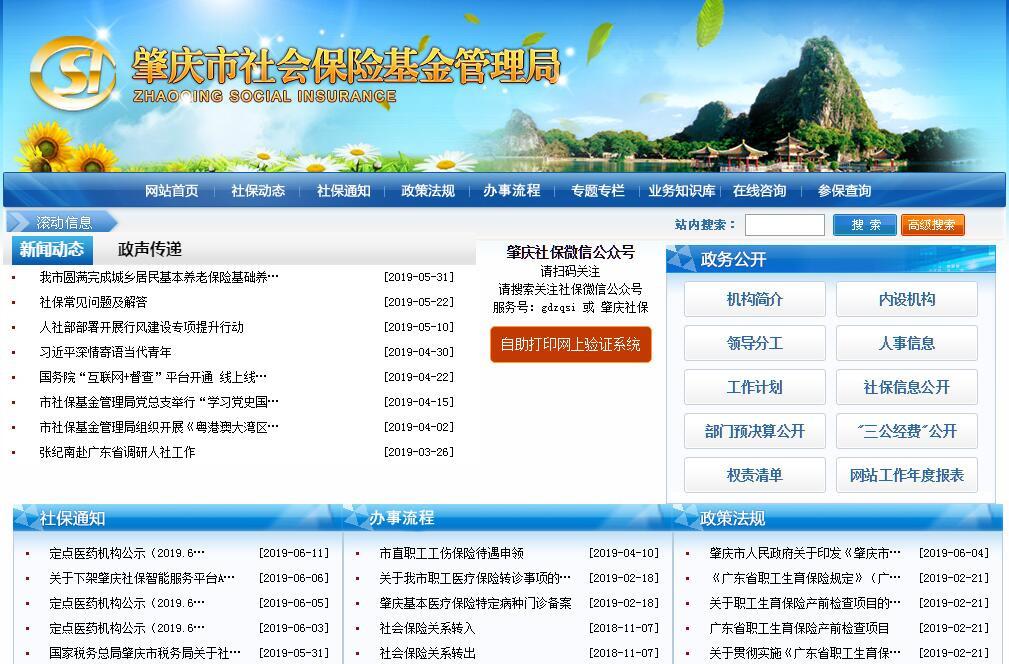The image size is (1009, 664).
Task: Select 办事流程 in the navigation bar
Action: pyautogui.click(x=511, y=191)
